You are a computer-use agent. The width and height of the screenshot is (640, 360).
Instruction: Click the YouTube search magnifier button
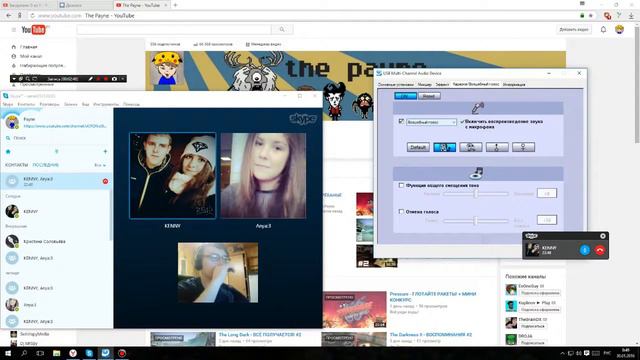click(282, 29)
